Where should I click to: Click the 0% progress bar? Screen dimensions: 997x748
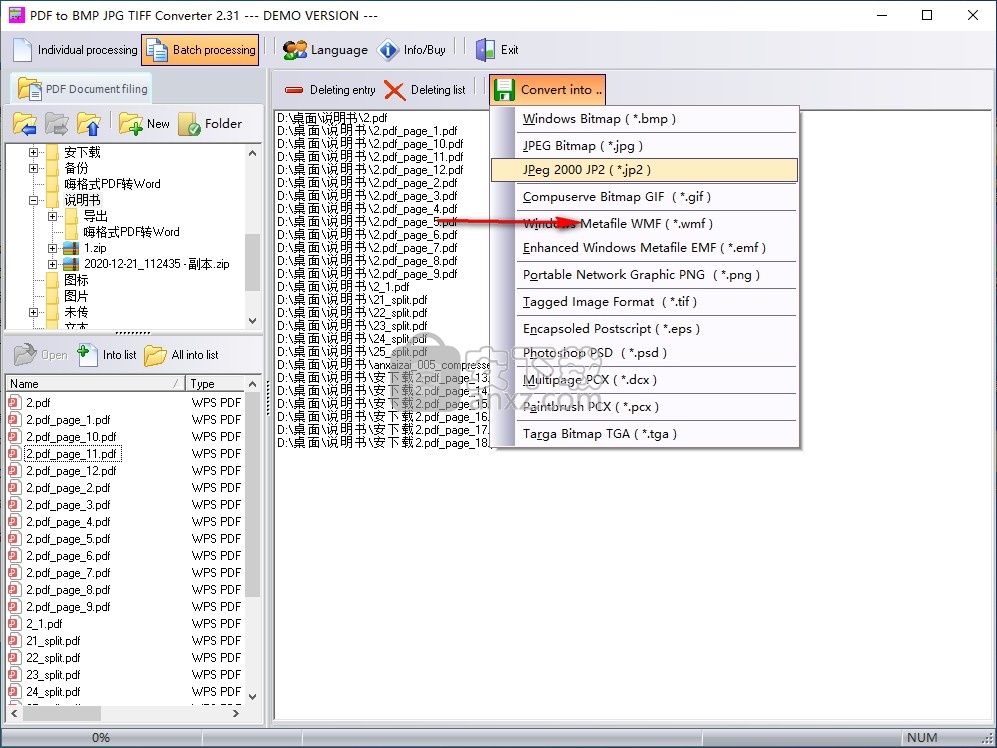(x=100, y=738)
